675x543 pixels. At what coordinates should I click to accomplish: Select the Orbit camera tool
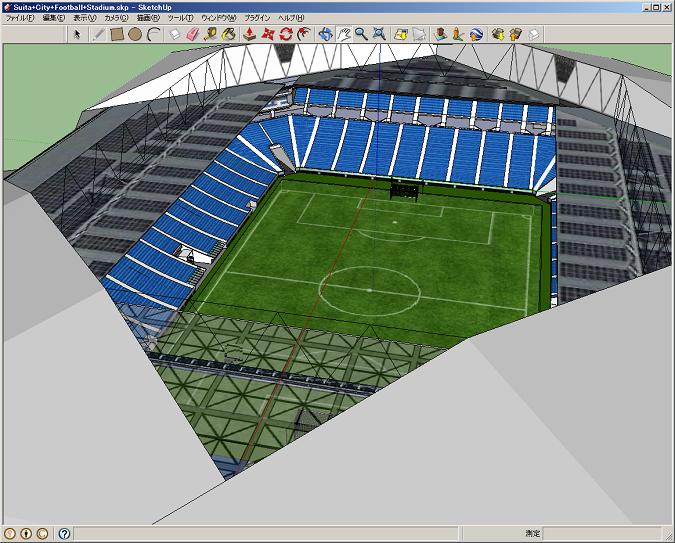point(325,34)
